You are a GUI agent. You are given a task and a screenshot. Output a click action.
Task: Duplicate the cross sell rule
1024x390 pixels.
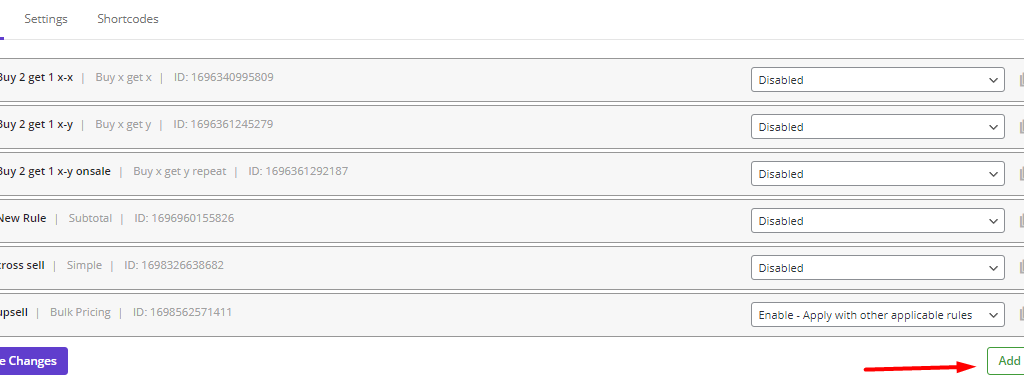[x=1021, y=268]
